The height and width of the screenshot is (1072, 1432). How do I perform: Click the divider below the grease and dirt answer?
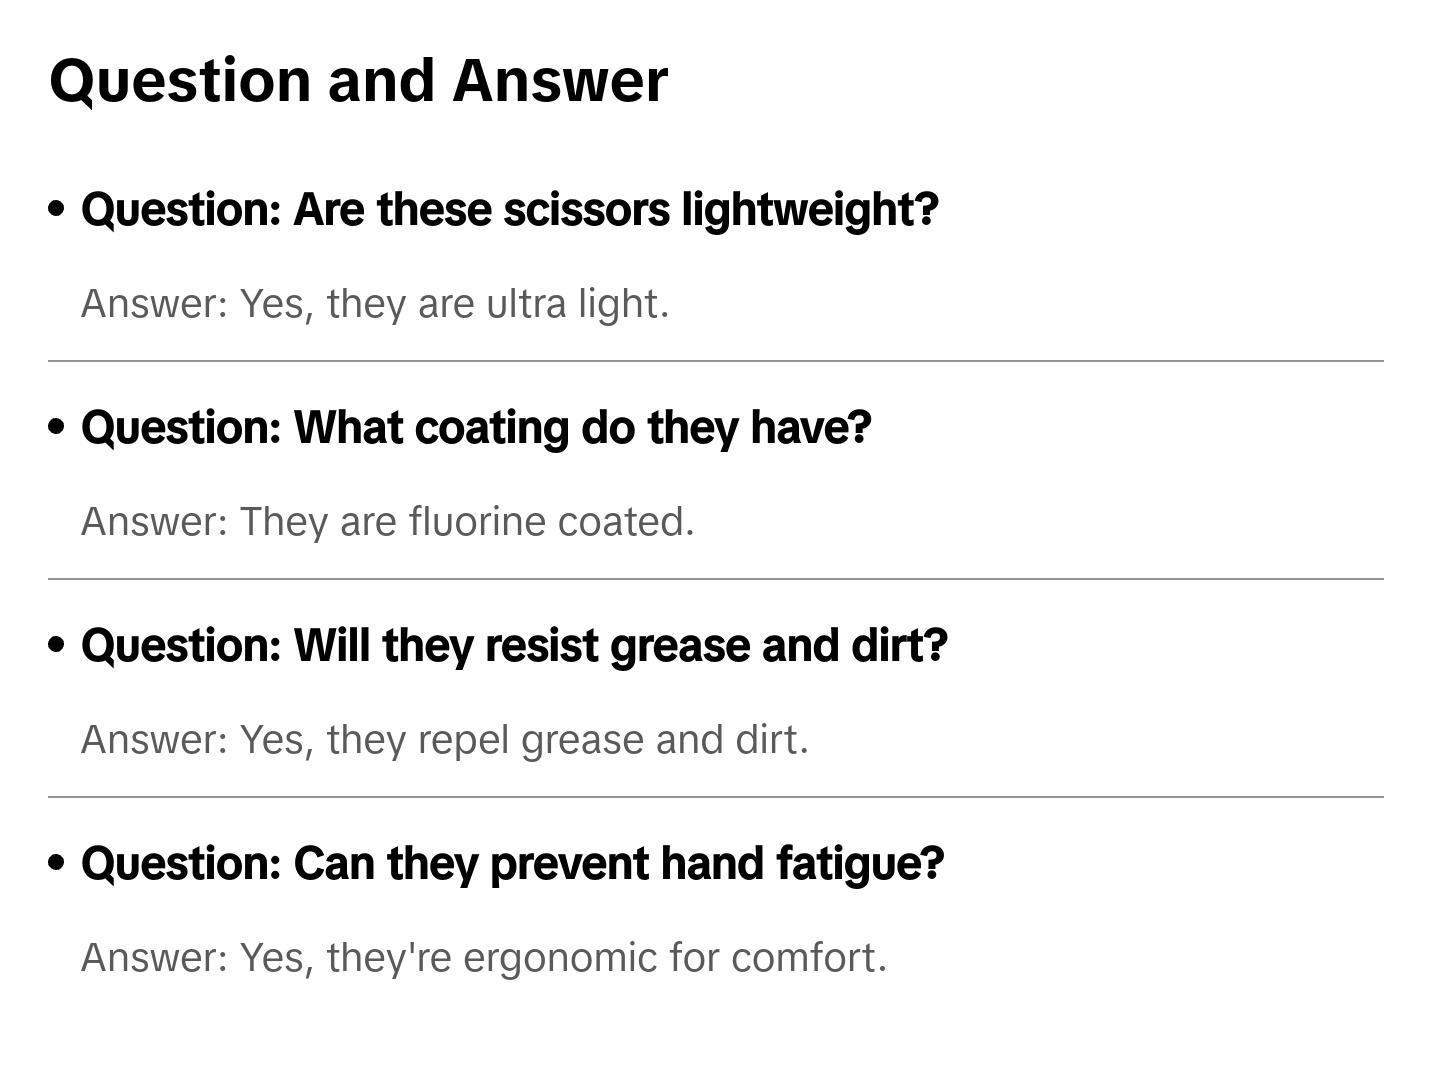coord(715,797)
